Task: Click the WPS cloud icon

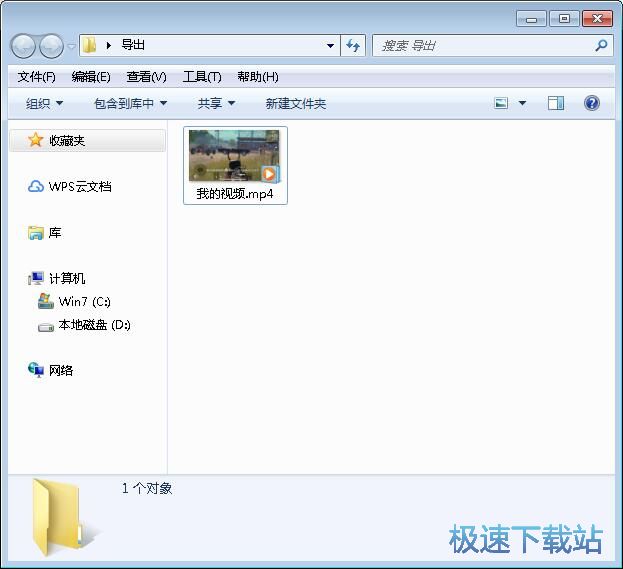Action: click(x=36, y=186)
